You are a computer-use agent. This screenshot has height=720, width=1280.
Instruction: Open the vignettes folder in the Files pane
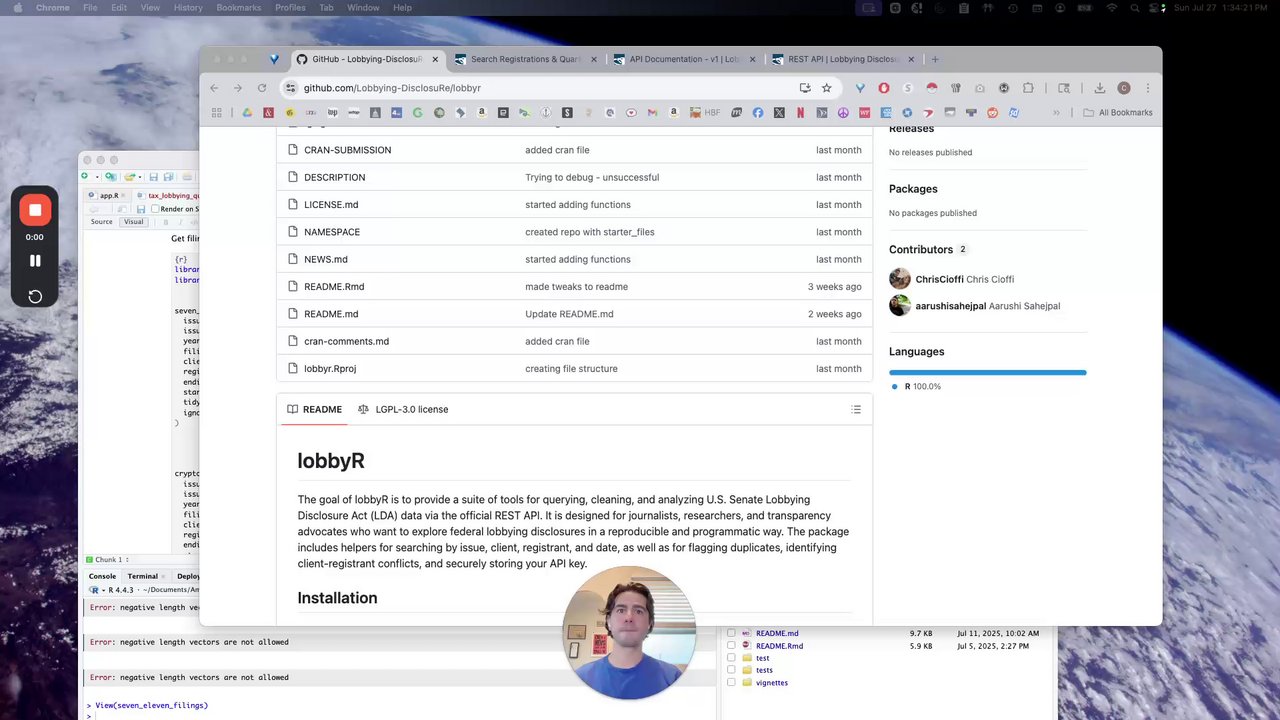click(x=772, y=682)
